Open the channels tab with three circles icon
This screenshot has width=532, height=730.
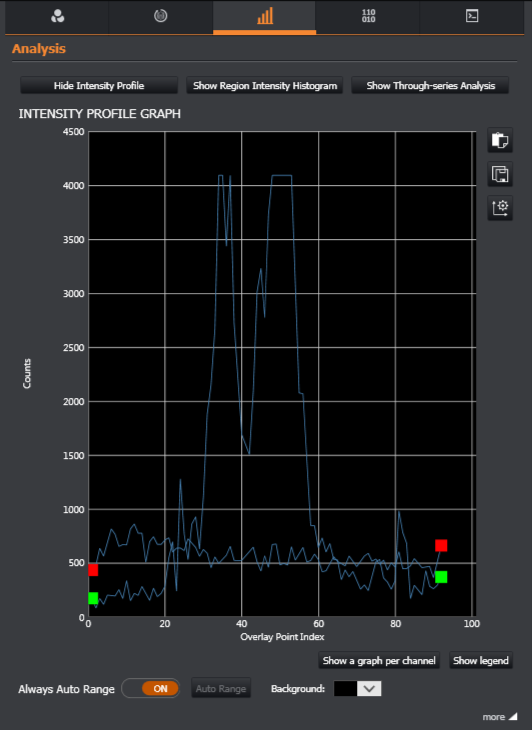tap(57, 17)
